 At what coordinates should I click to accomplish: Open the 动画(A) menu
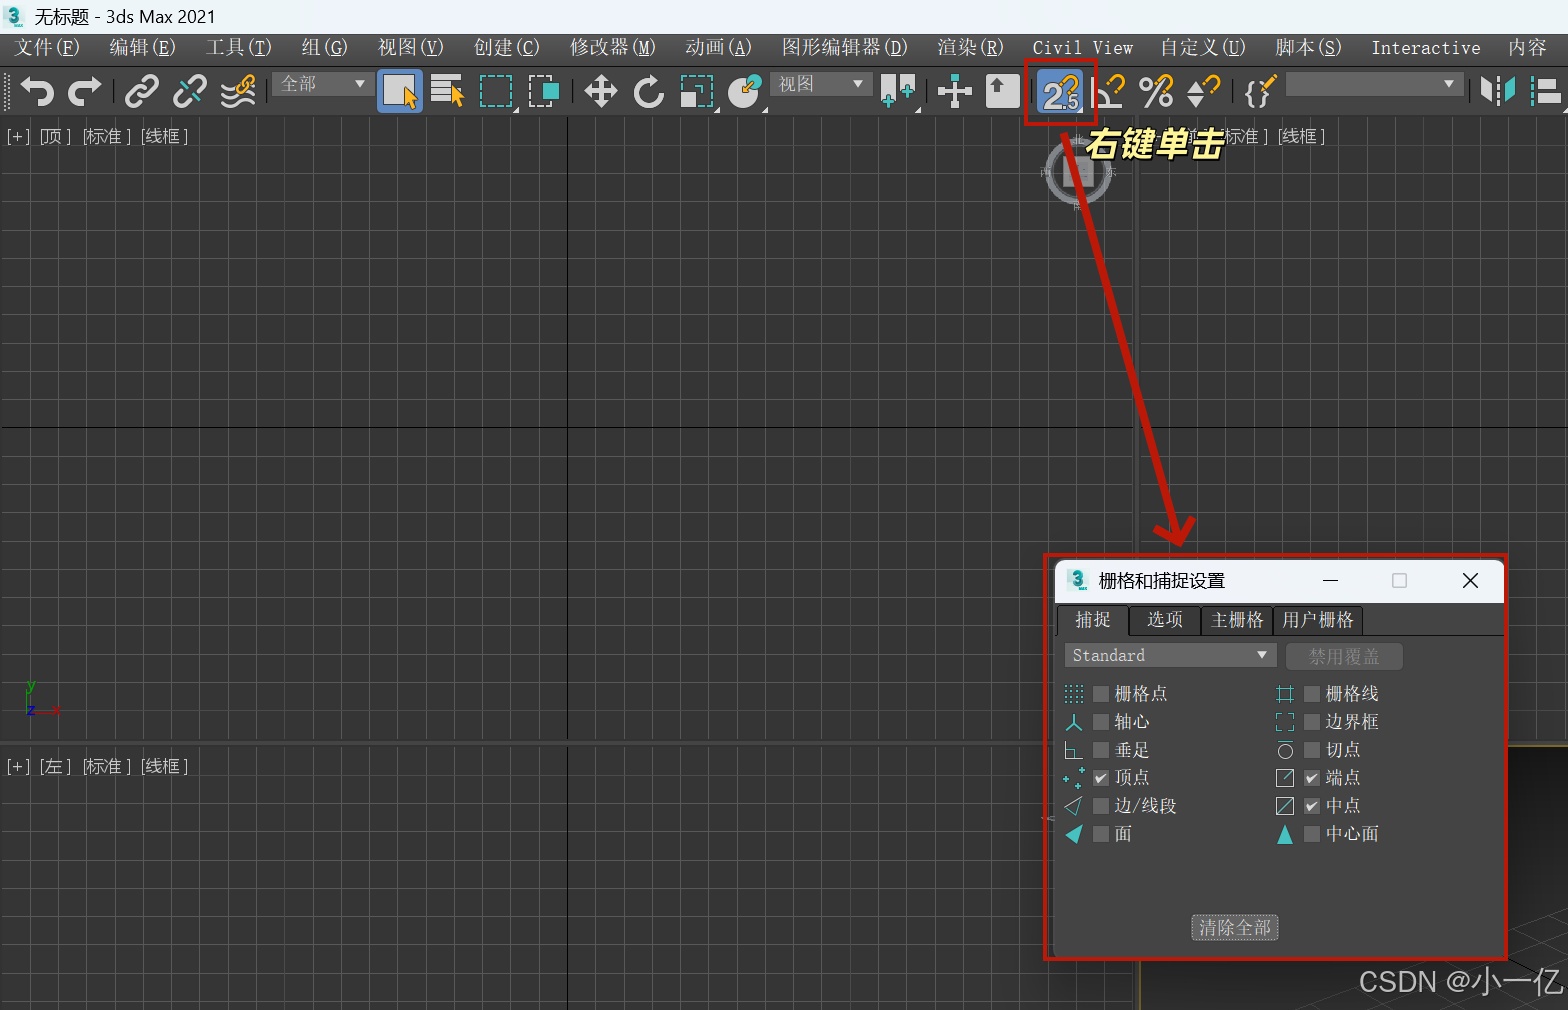pos(718,47)
